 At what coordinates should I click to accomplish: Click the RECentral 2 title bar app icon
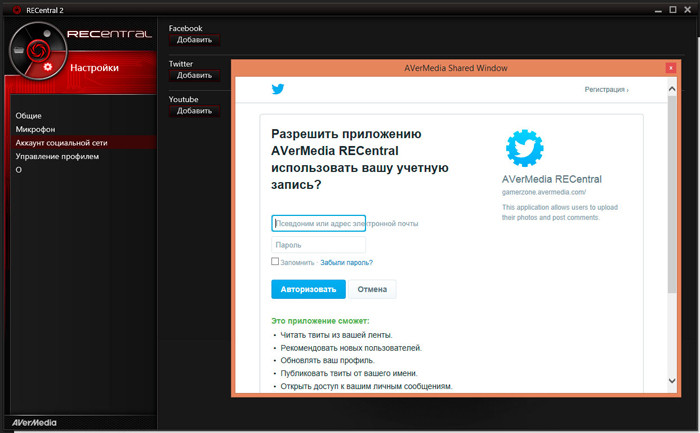click(x=17, y=10)
